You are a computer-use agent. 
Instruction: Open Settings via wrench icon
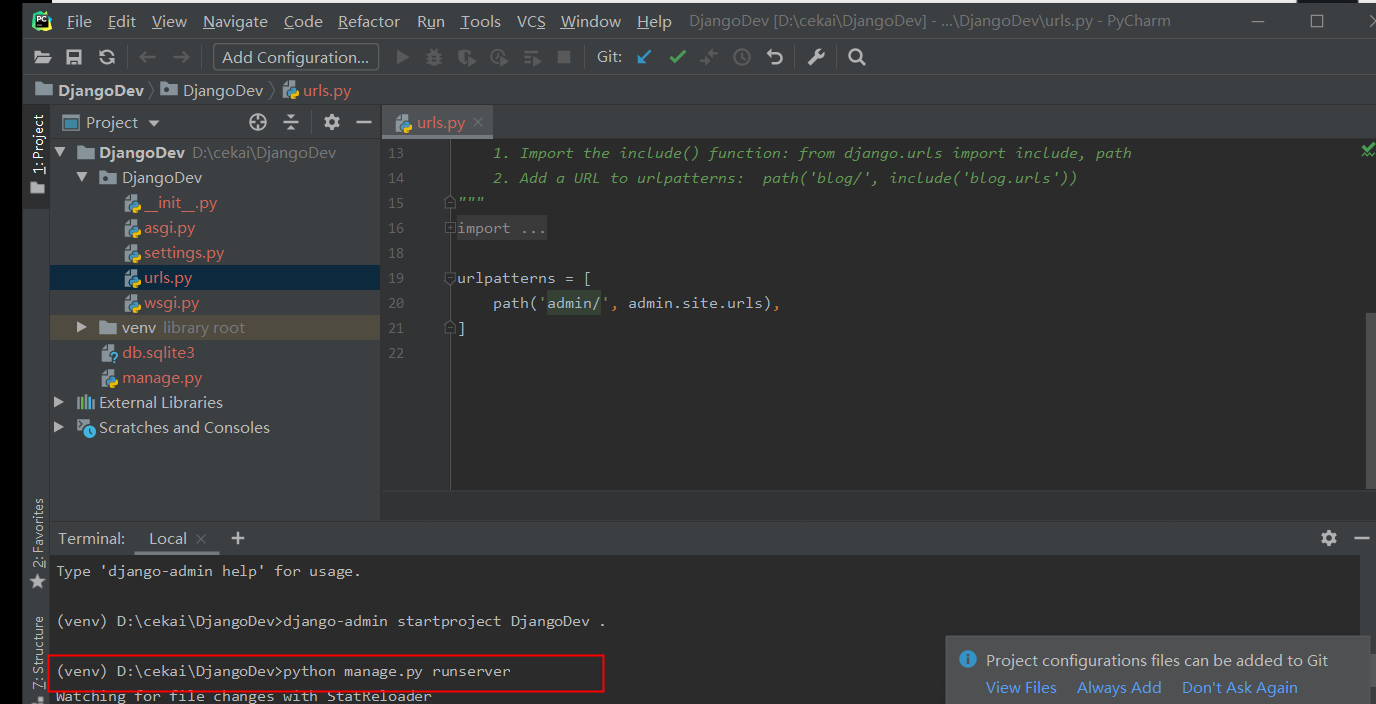pyautogui.click(x=816, y=57)
